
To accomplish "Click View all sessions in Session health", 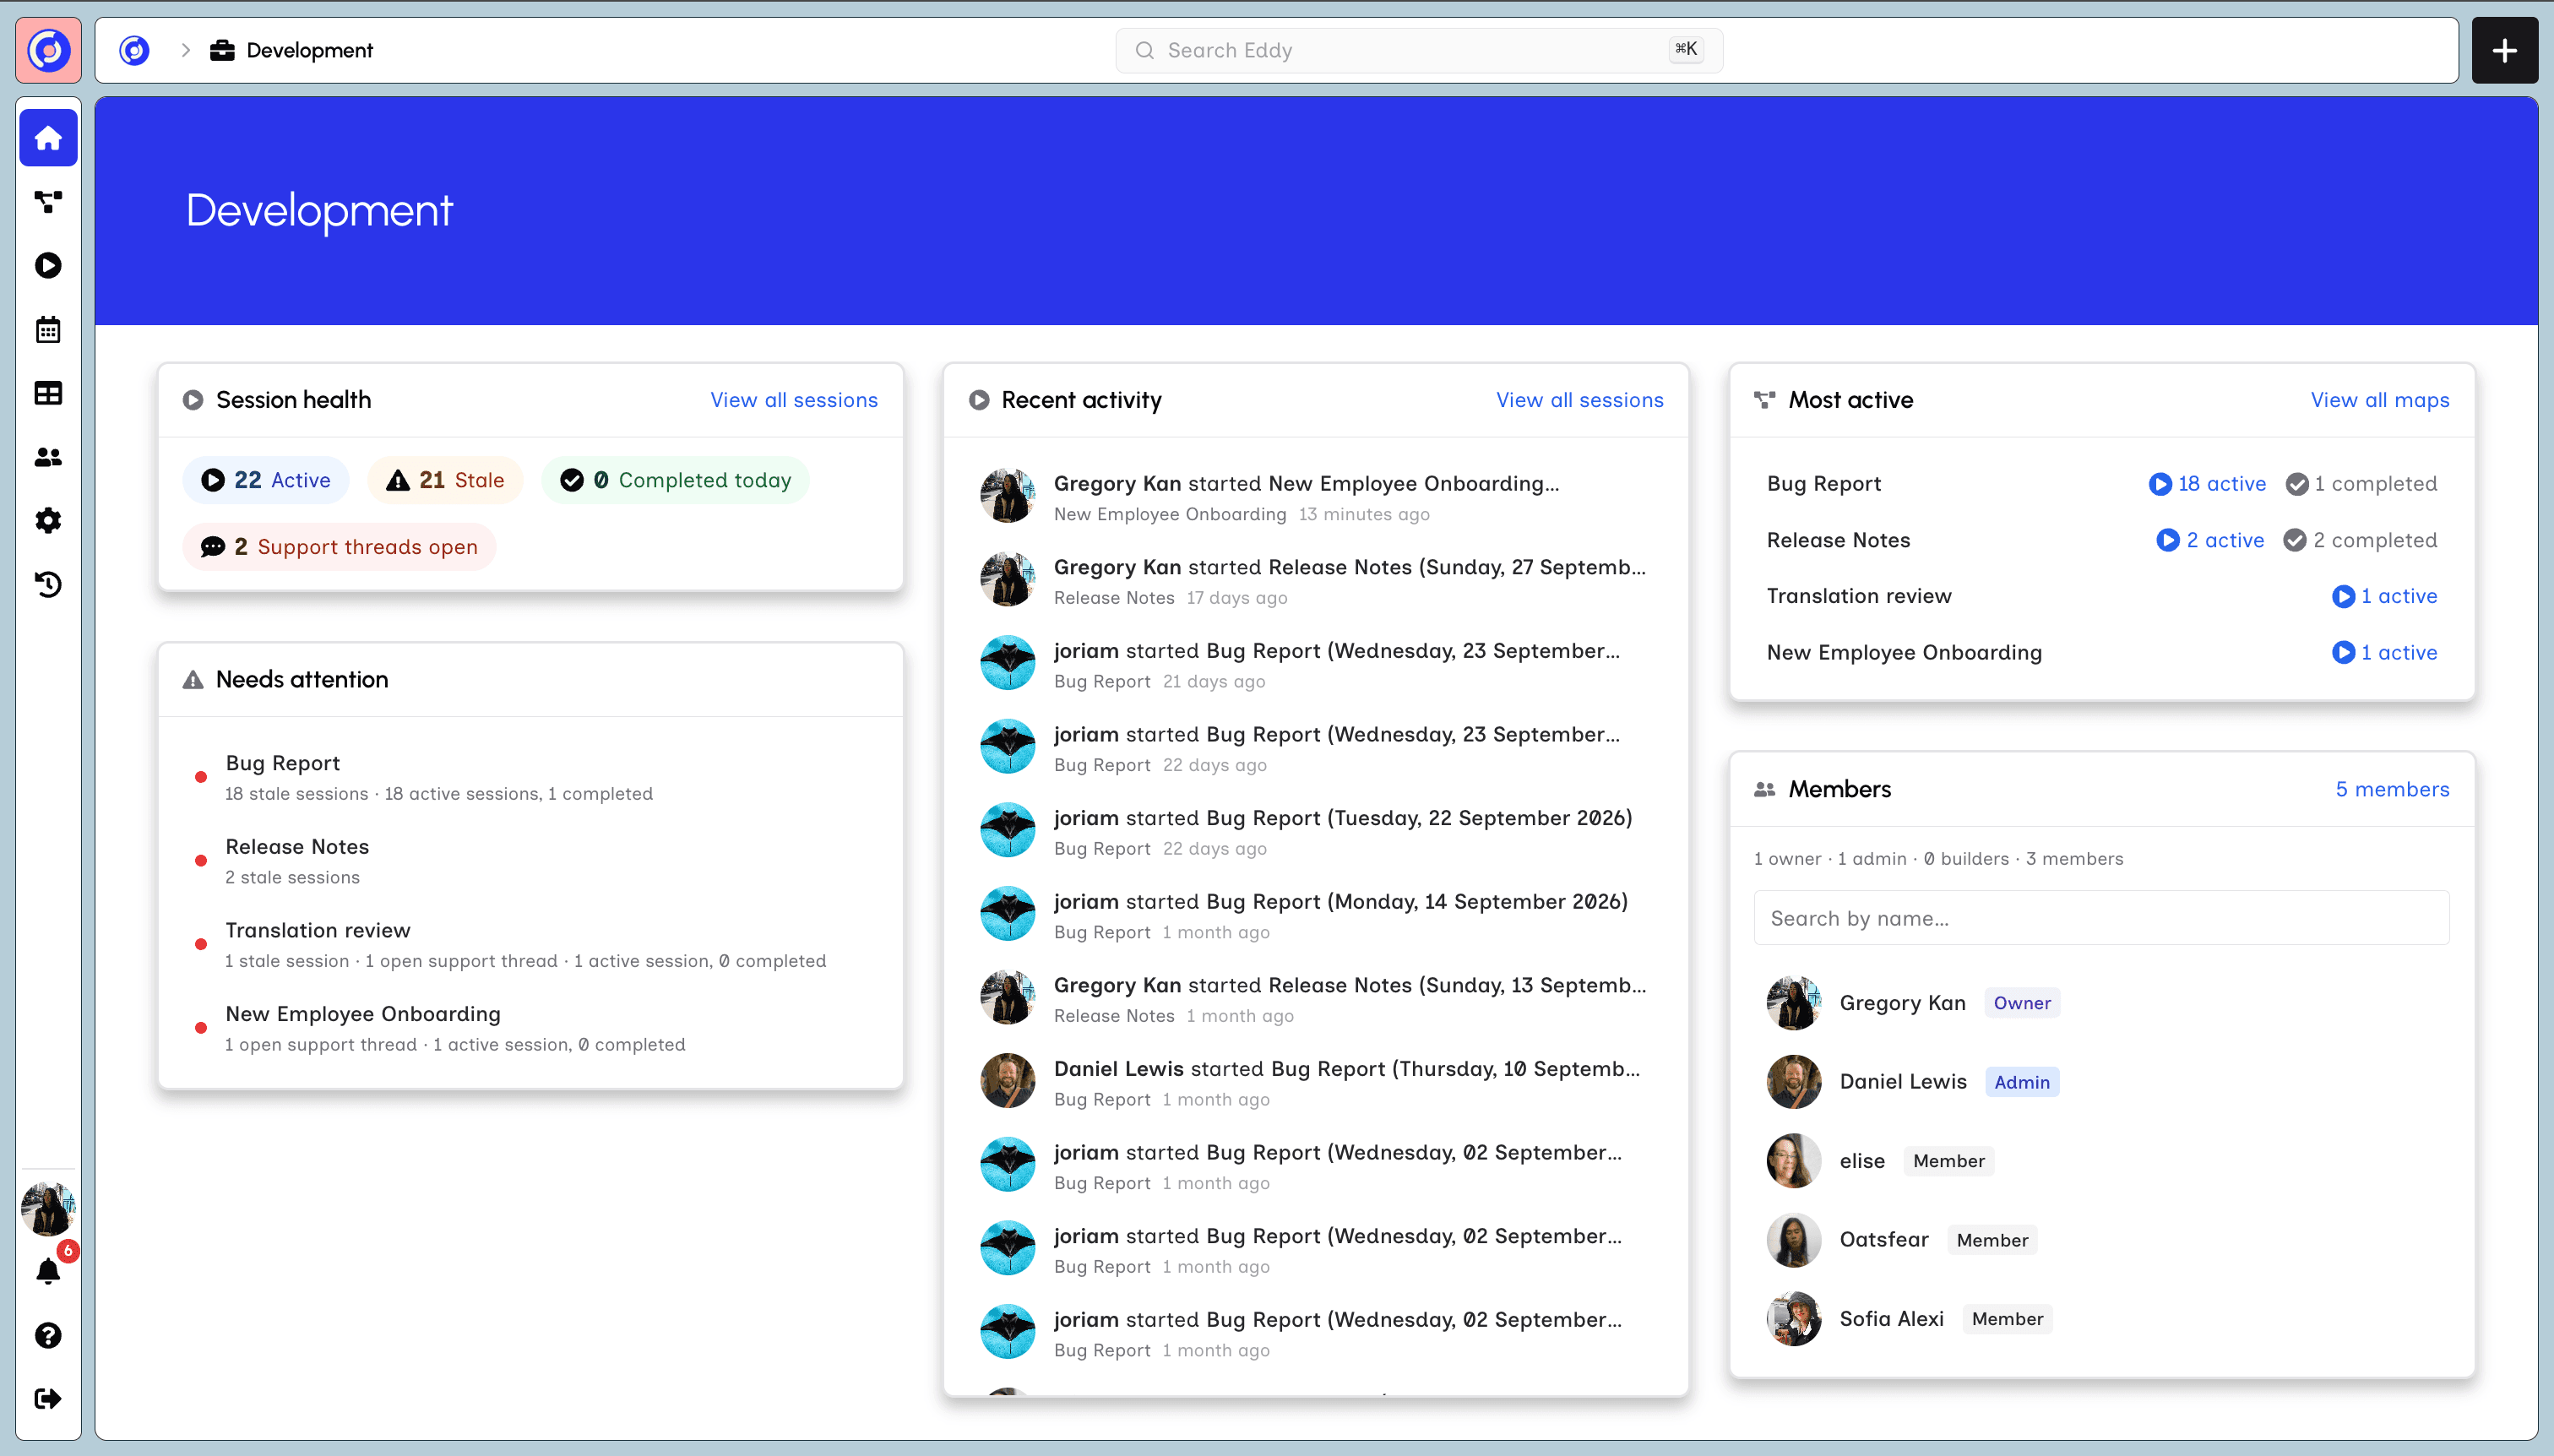I will click(794, 400).
